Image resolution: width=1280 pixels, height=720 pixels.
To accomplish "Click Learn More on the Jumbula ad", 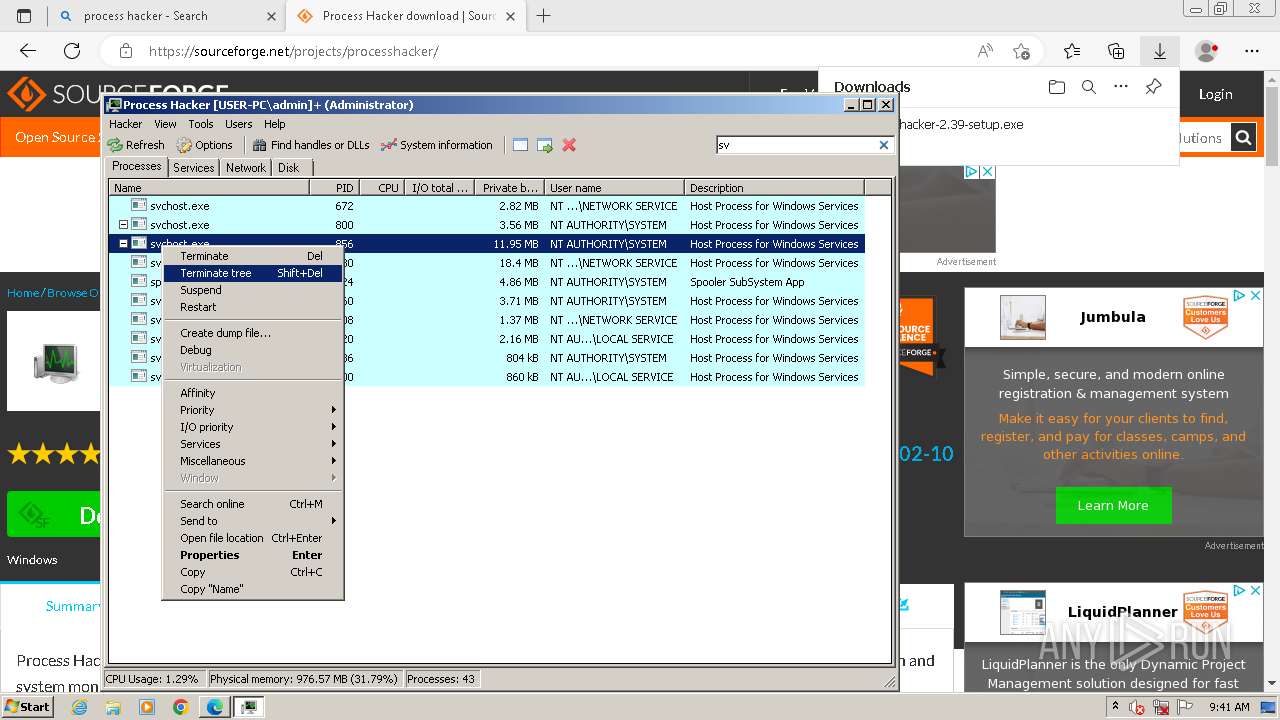I will pyautogui.click(x=1113, y=505).
